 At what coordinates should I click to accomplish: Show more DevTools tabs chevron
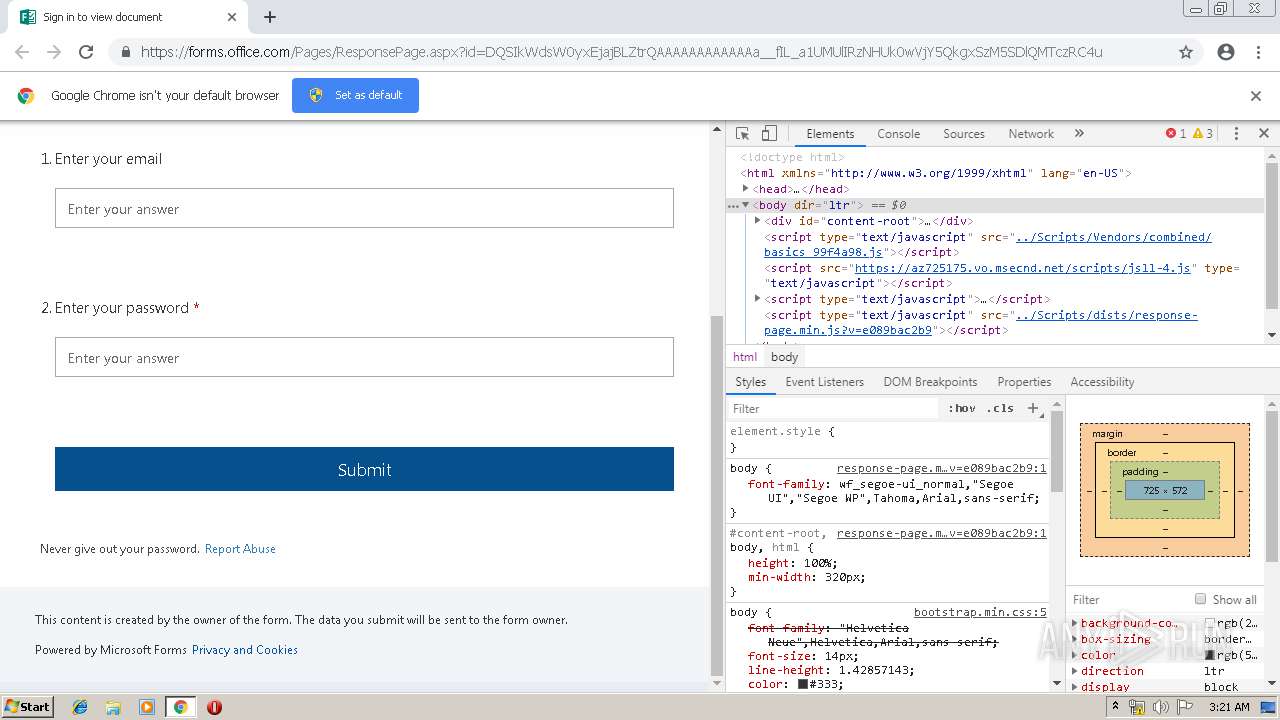pos(1079,133)
